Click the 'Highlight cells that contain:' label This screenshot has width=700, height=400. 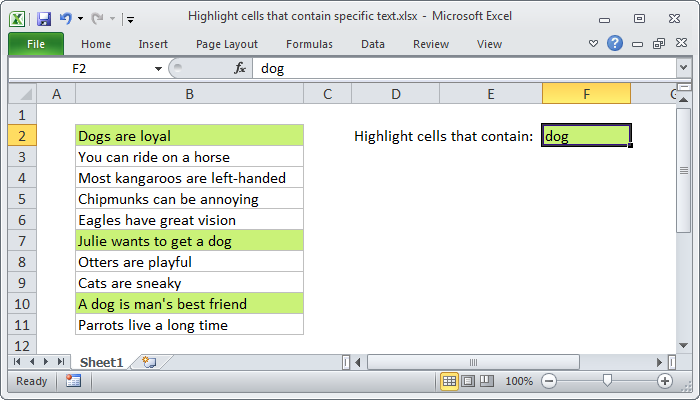tap(443, 136)
